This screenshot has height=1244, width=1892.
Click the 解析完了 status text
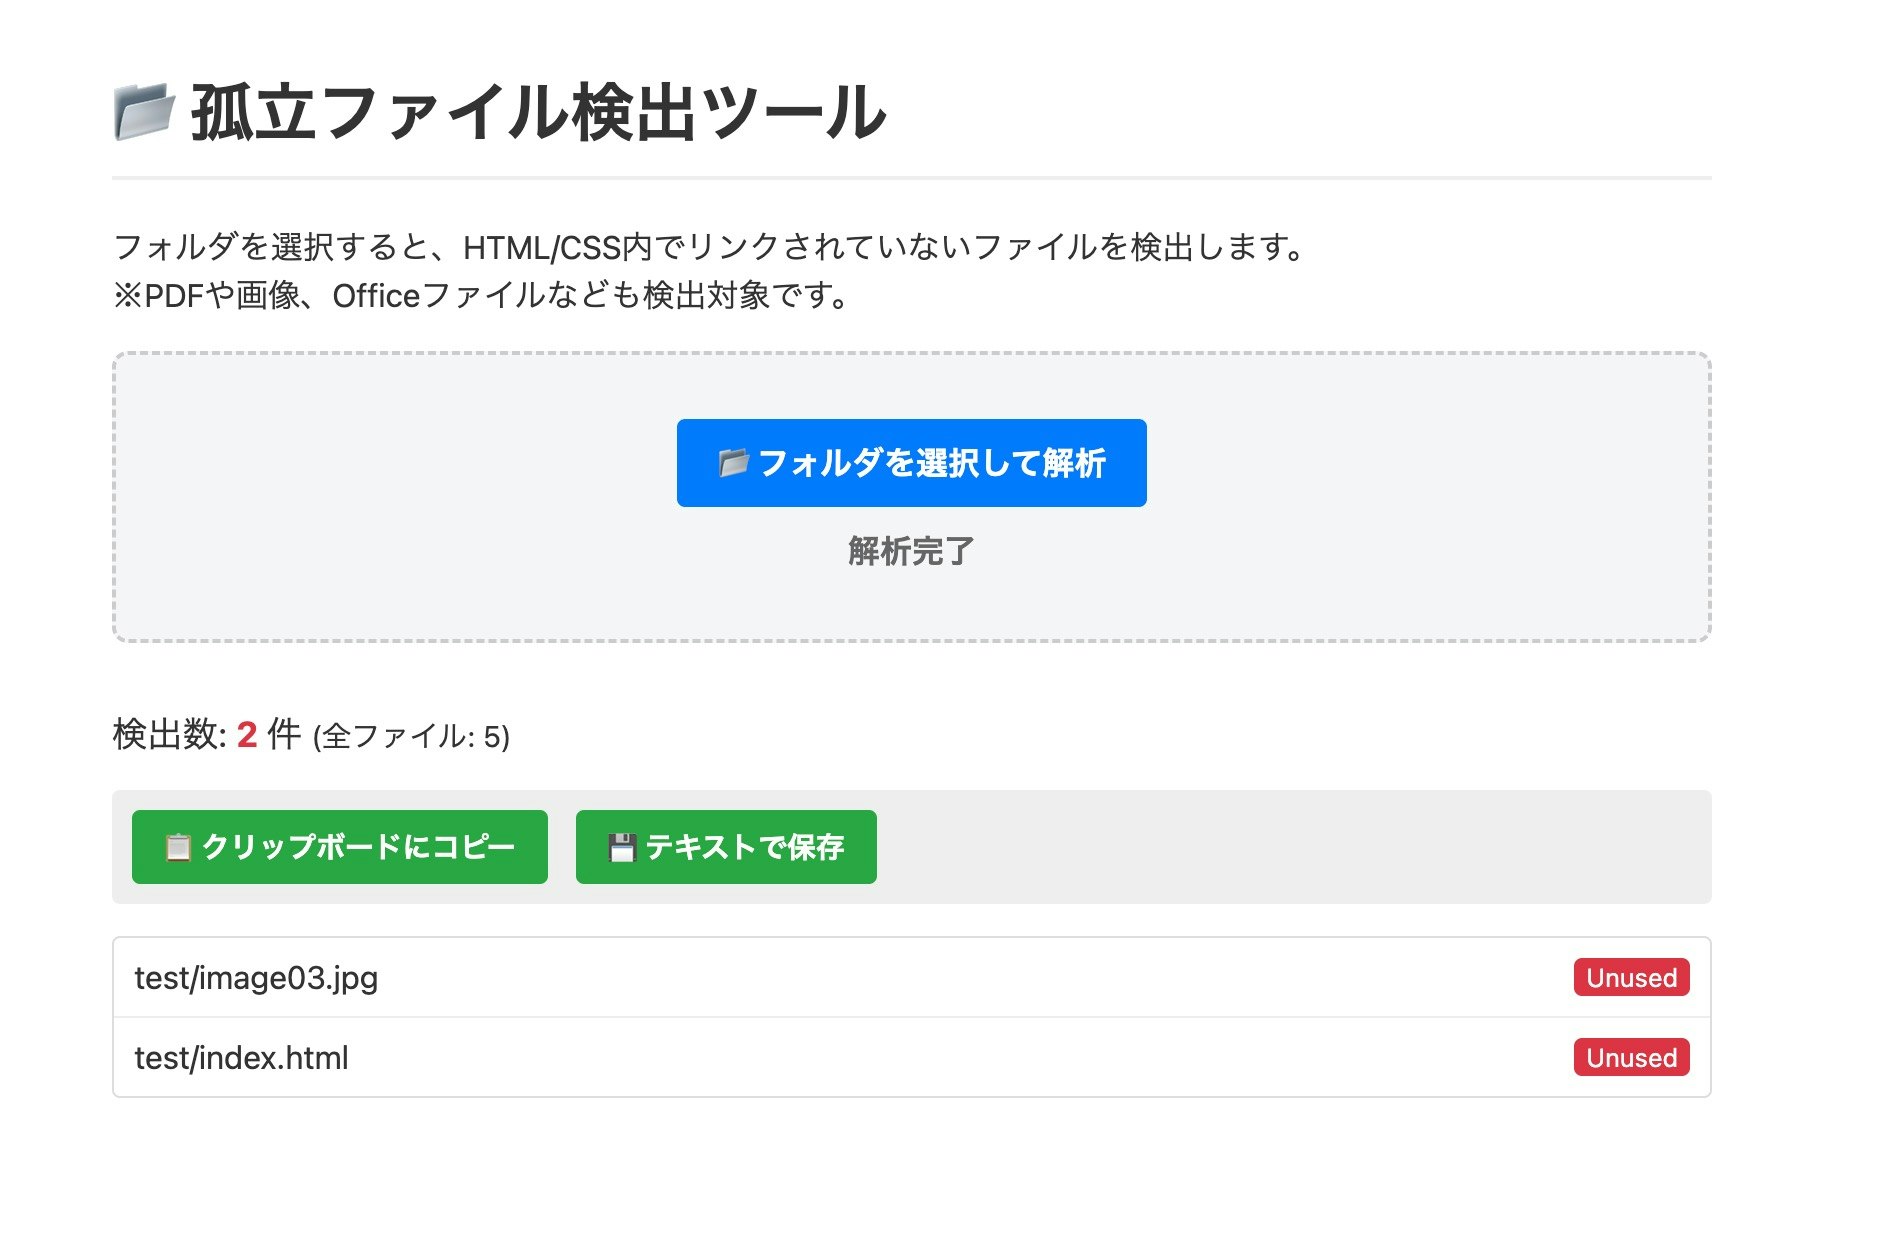coord(911,551)
